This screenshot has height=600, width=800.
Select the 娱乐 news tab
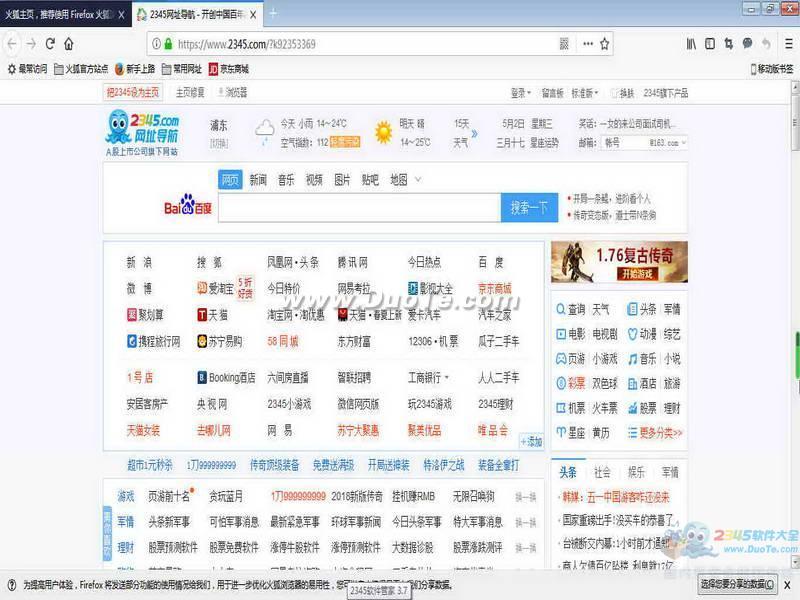(636, 472)
